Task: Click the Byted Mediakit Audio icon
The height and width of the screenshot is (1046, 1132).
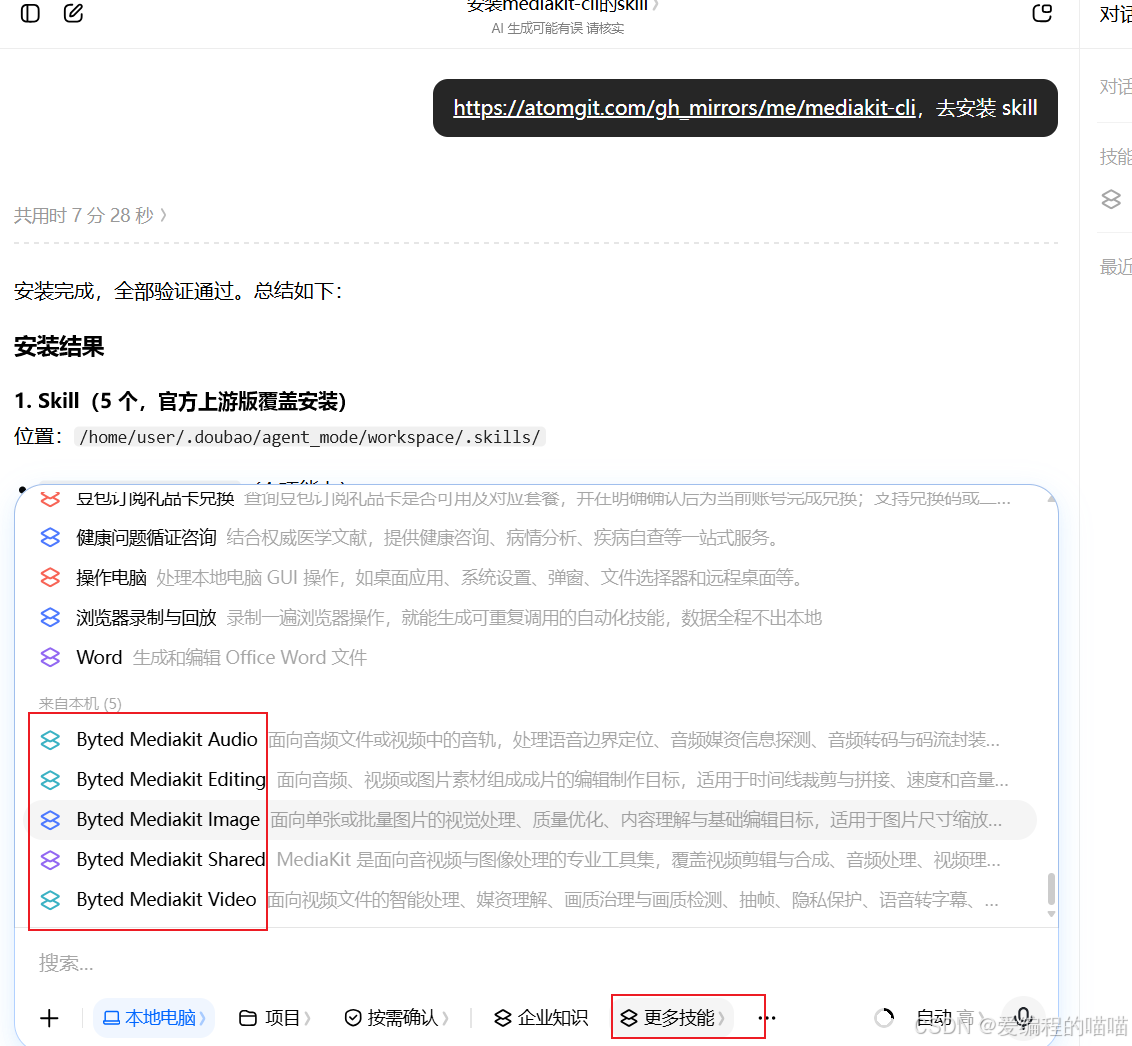Action: click(x=50, y=740)
